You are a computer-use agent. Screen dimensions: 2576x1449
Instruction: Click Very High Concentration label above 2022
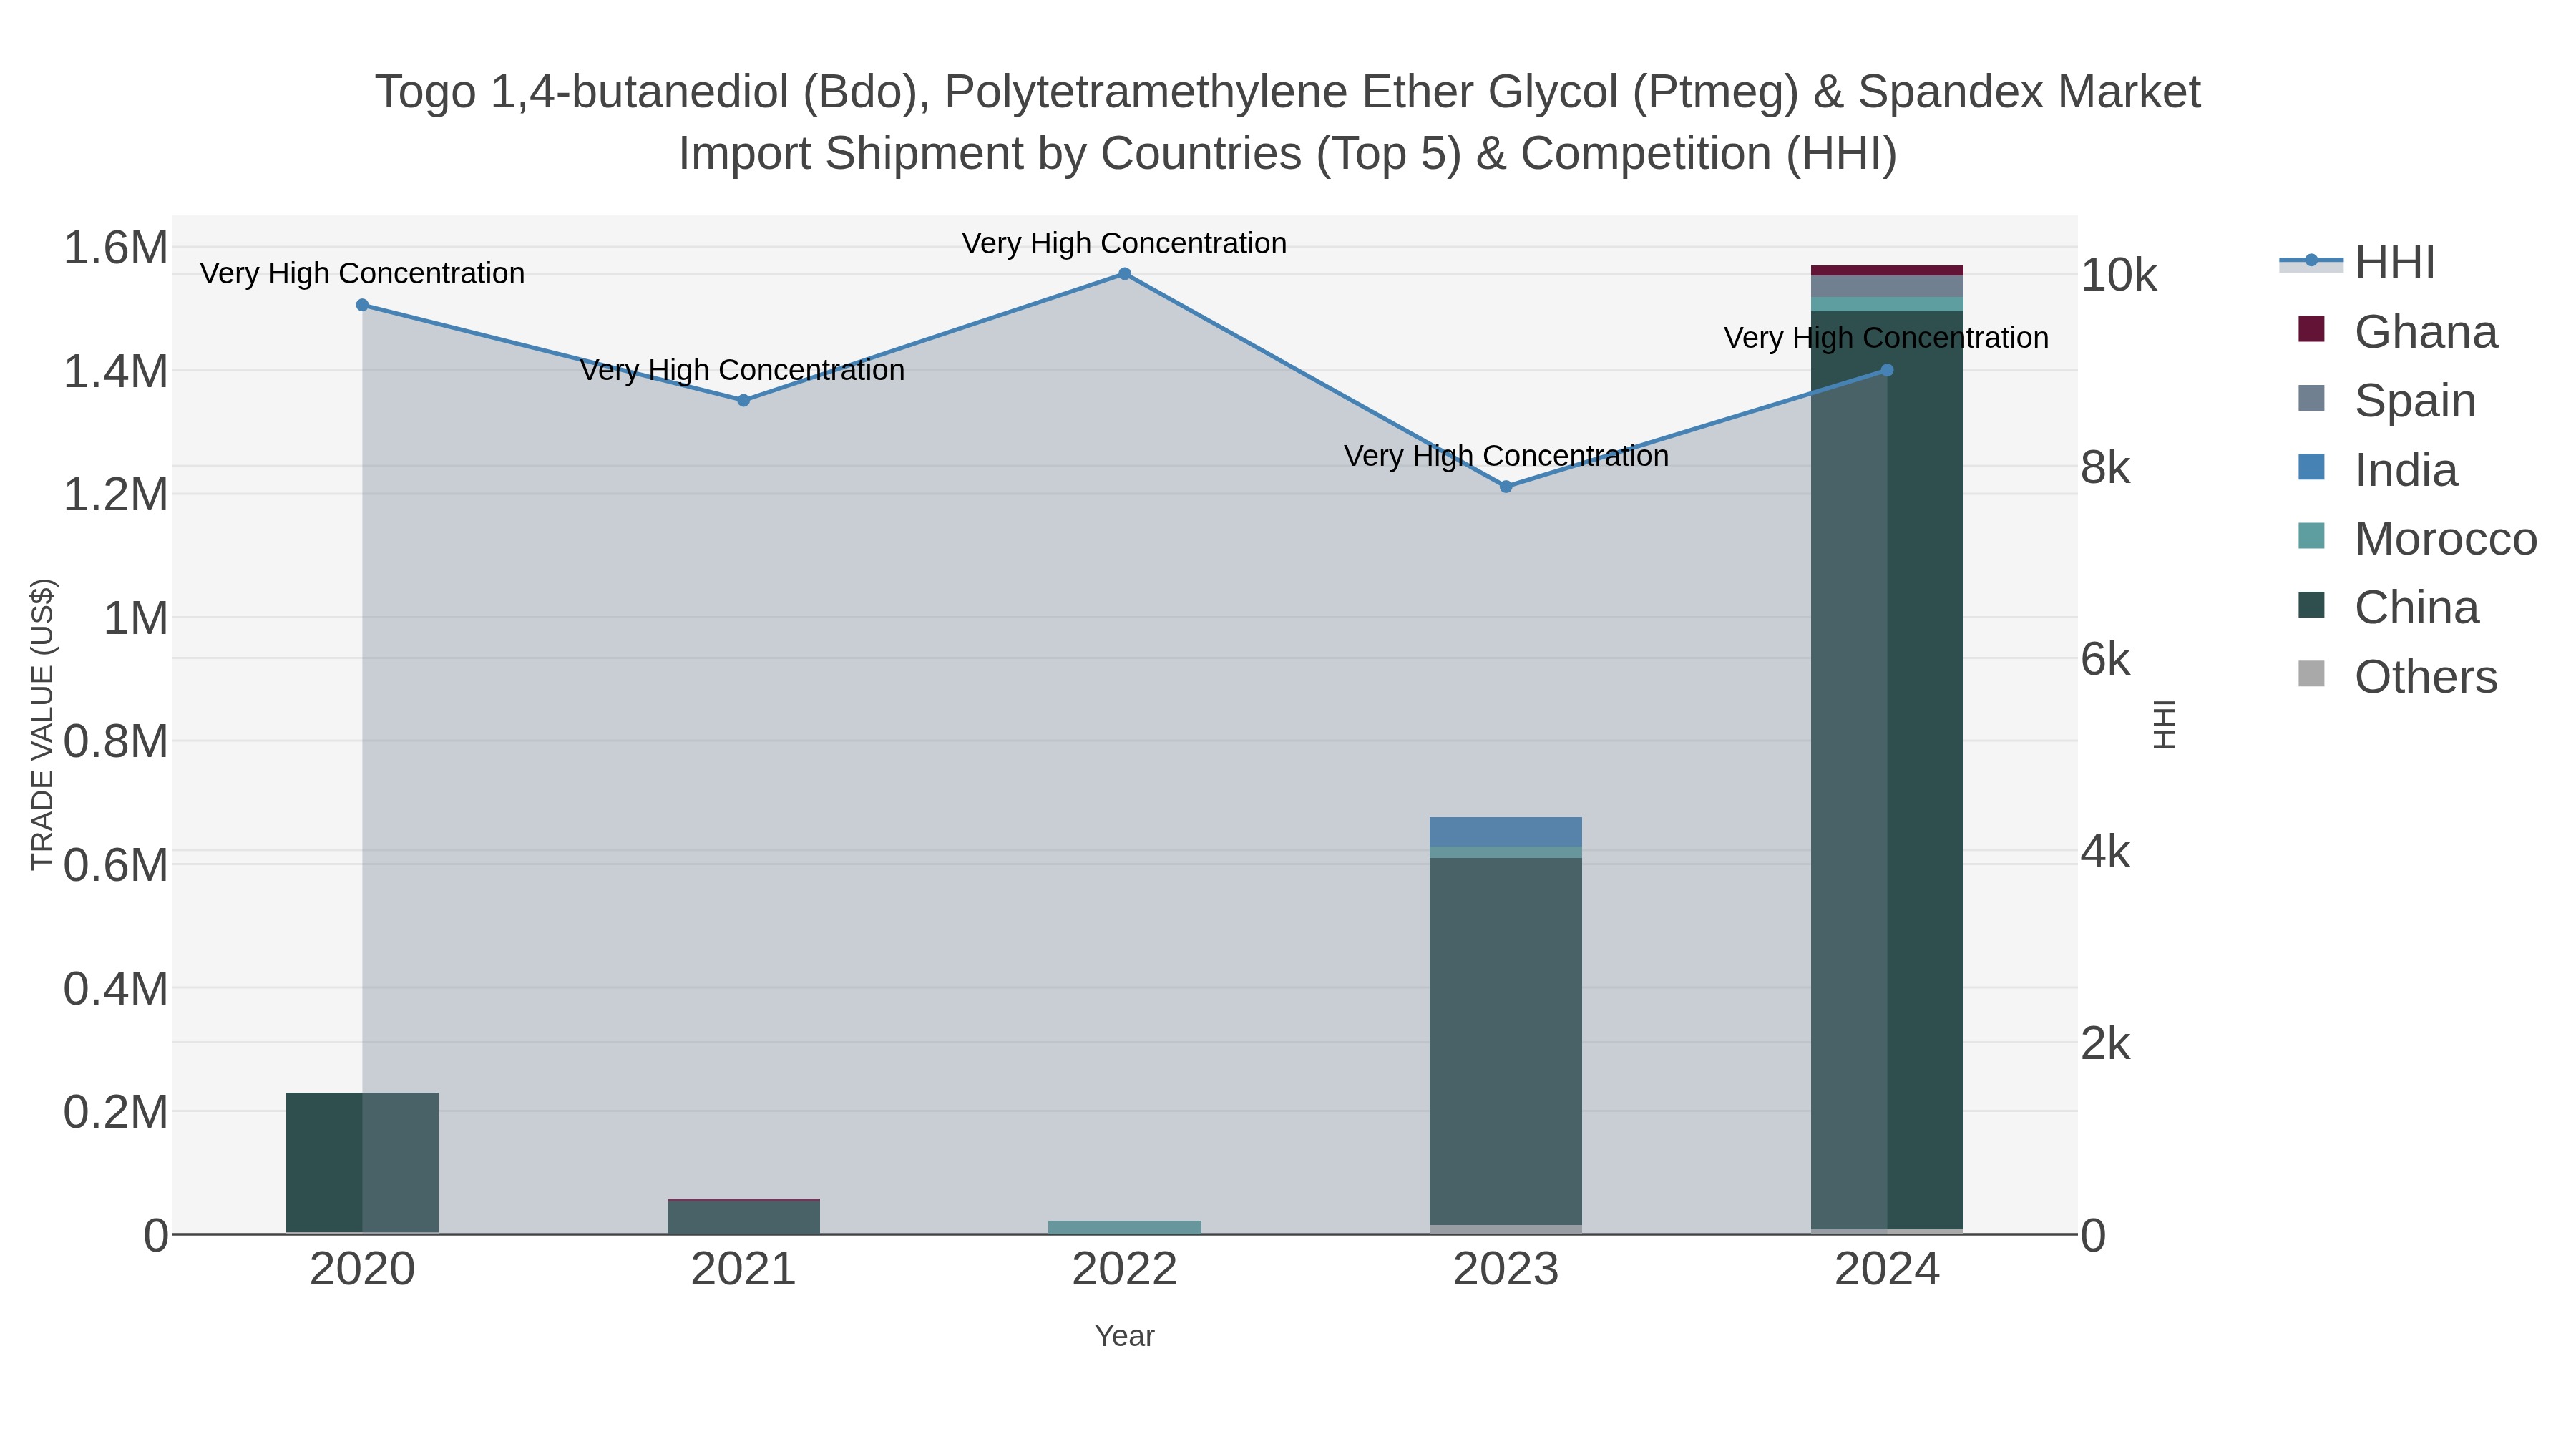tap(1125, 243)
